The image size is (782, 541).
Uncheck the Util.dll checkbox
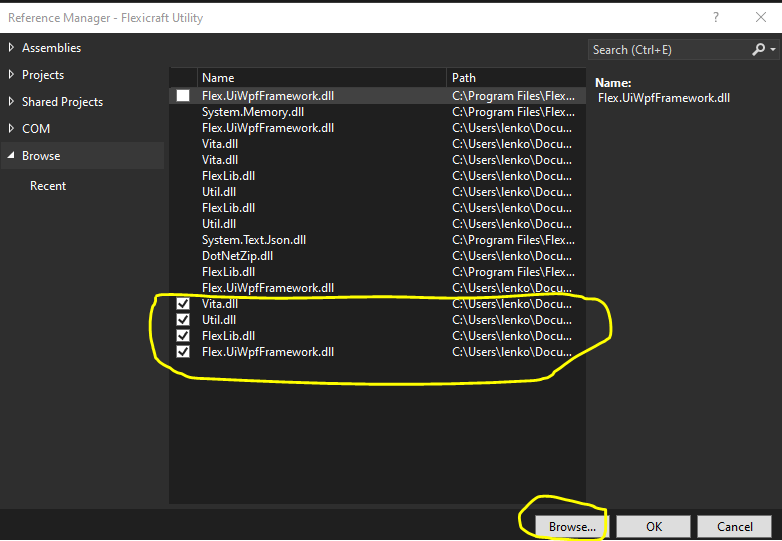click(183, 320)
